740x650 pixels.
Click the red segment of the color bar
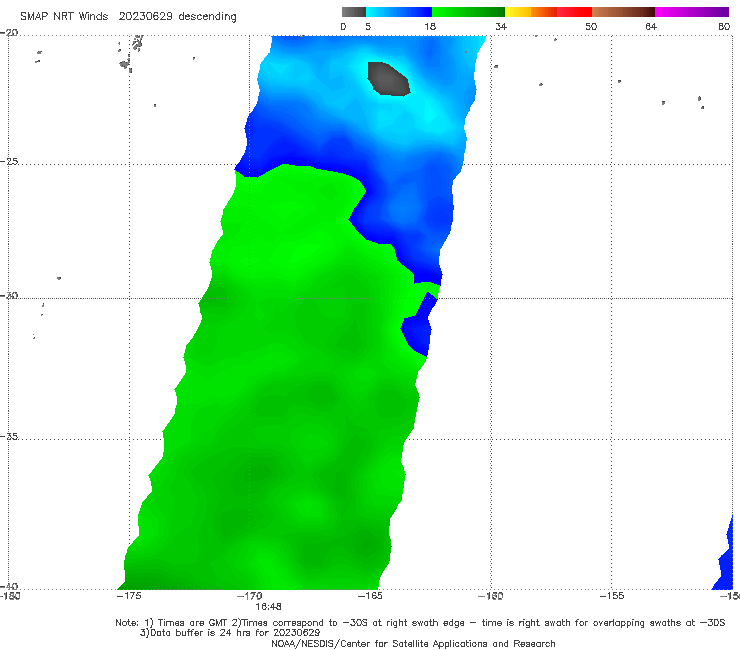(x=574, y=12)
